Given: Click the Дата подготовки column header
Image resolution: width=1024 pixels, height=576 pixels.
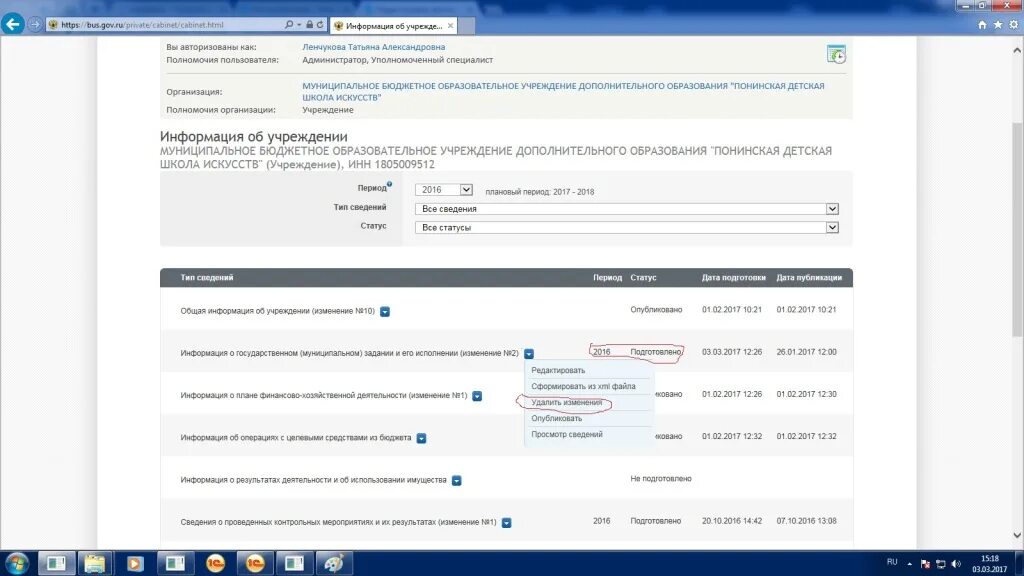Looking at the screenshot, I should 733,278.
